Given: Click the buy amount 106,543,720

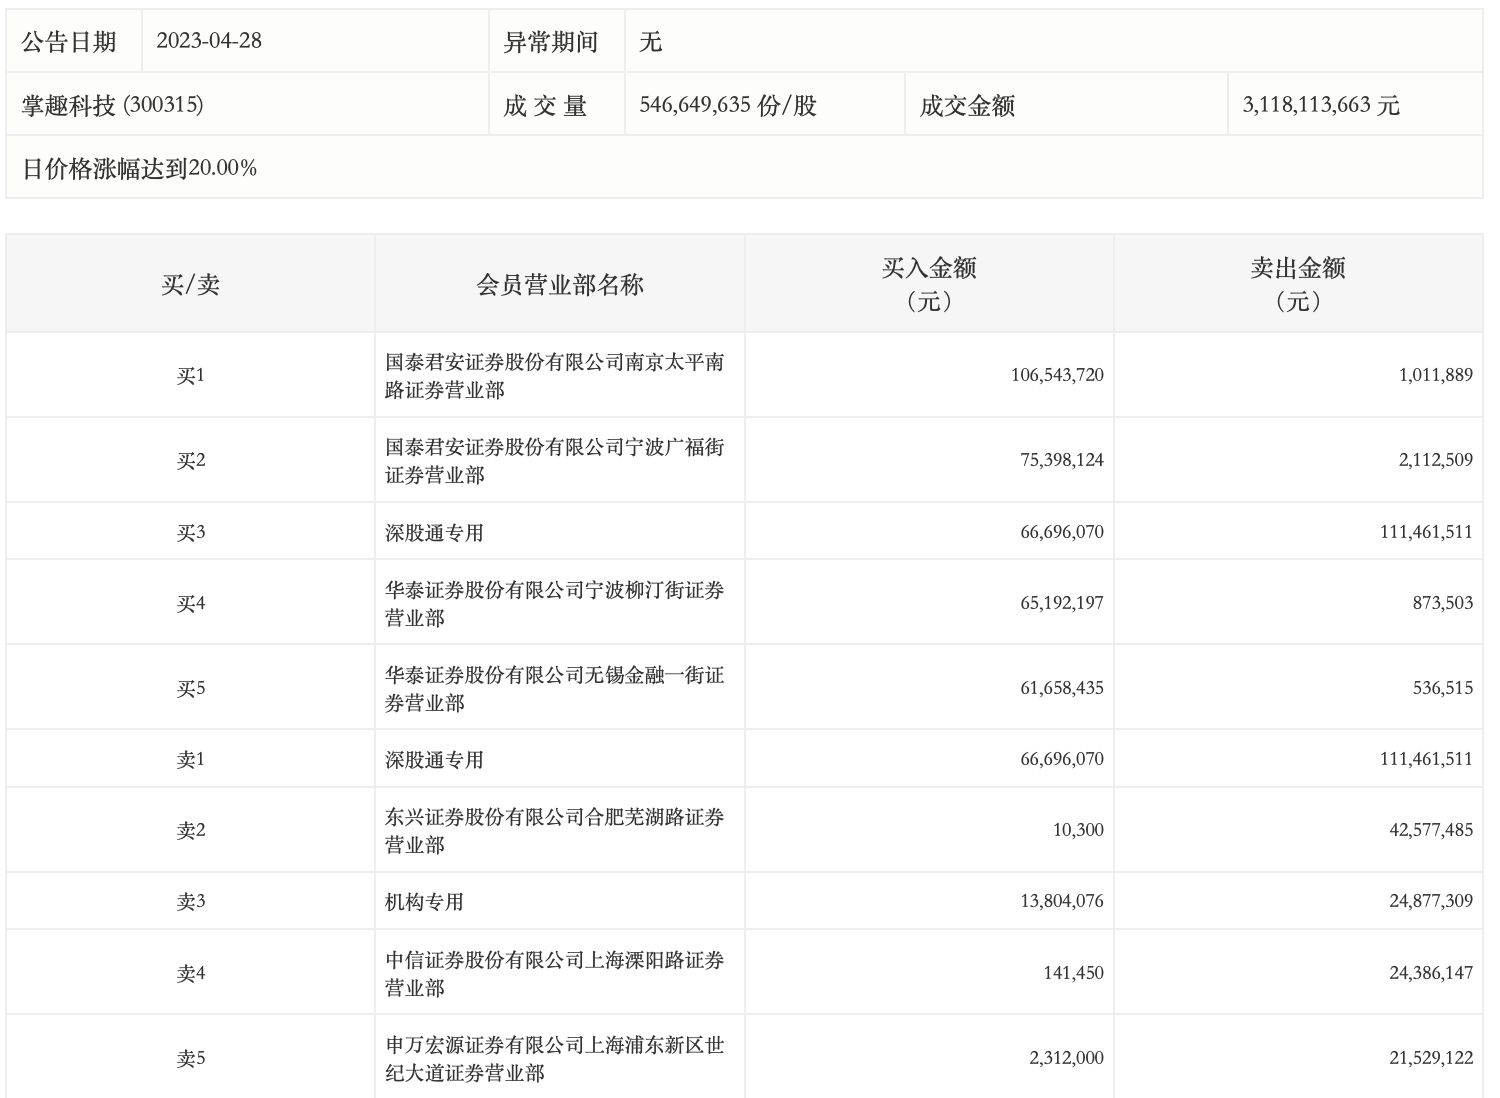Looking at the screenshot, I should pos(1057,375).
